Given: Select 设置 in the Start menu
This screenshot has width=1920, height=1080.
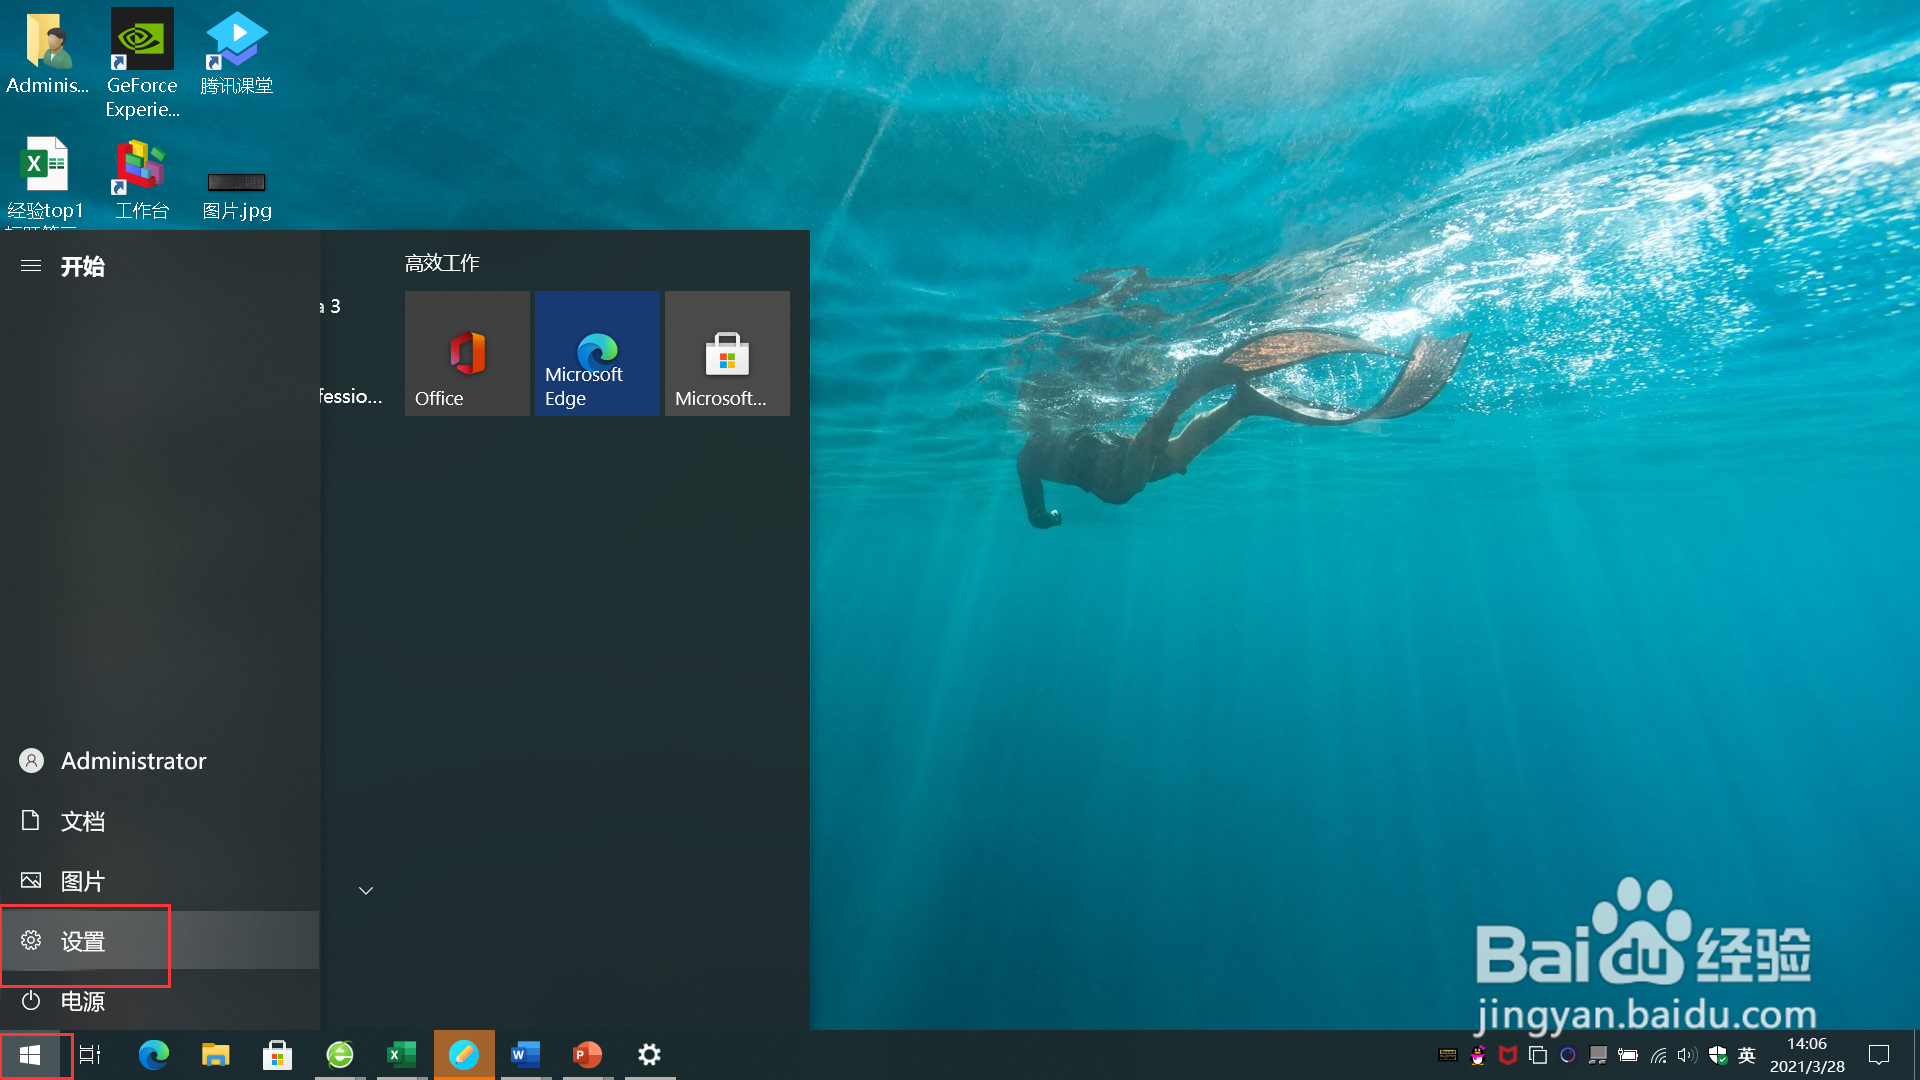Looking at the screenshot, I should coord(83,941).
